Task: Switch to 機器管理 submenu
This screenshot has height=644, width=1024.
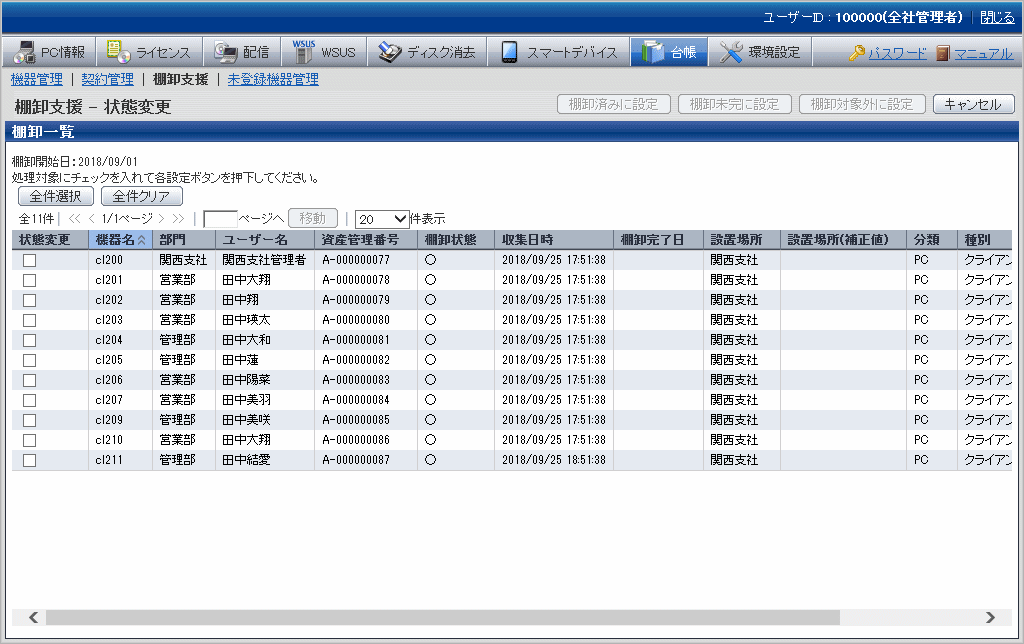Action: [x=36, y=79]
